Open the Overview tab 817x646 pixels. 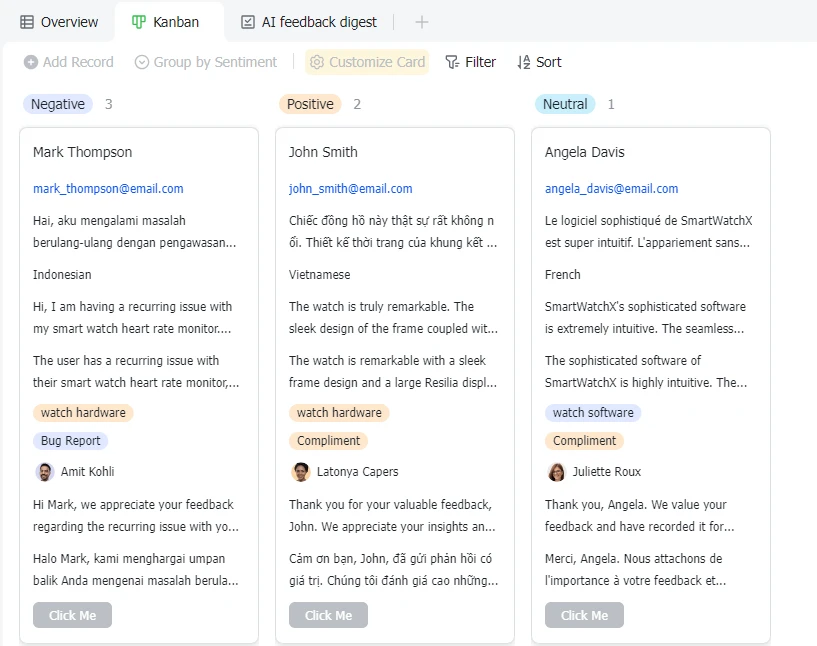tap(59, 22)
